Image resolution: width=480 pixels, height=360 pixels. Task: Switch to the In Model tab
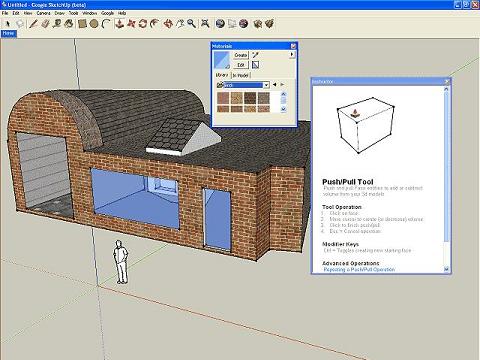point(241,75)
